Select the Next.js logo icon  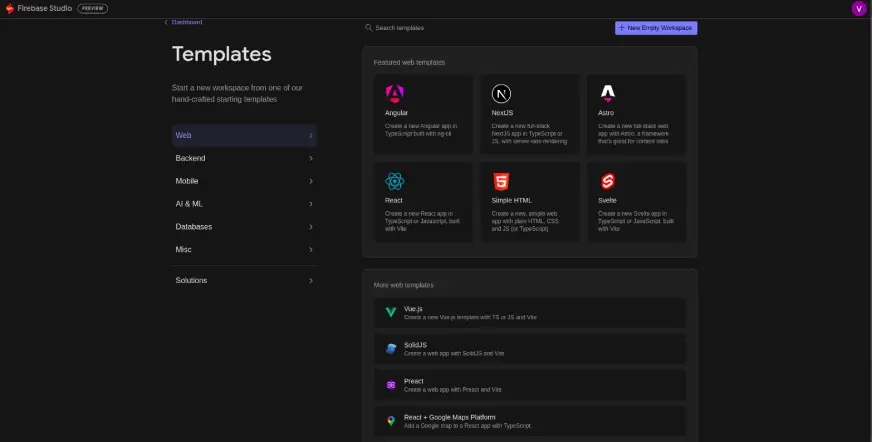[x=501, y=94]
